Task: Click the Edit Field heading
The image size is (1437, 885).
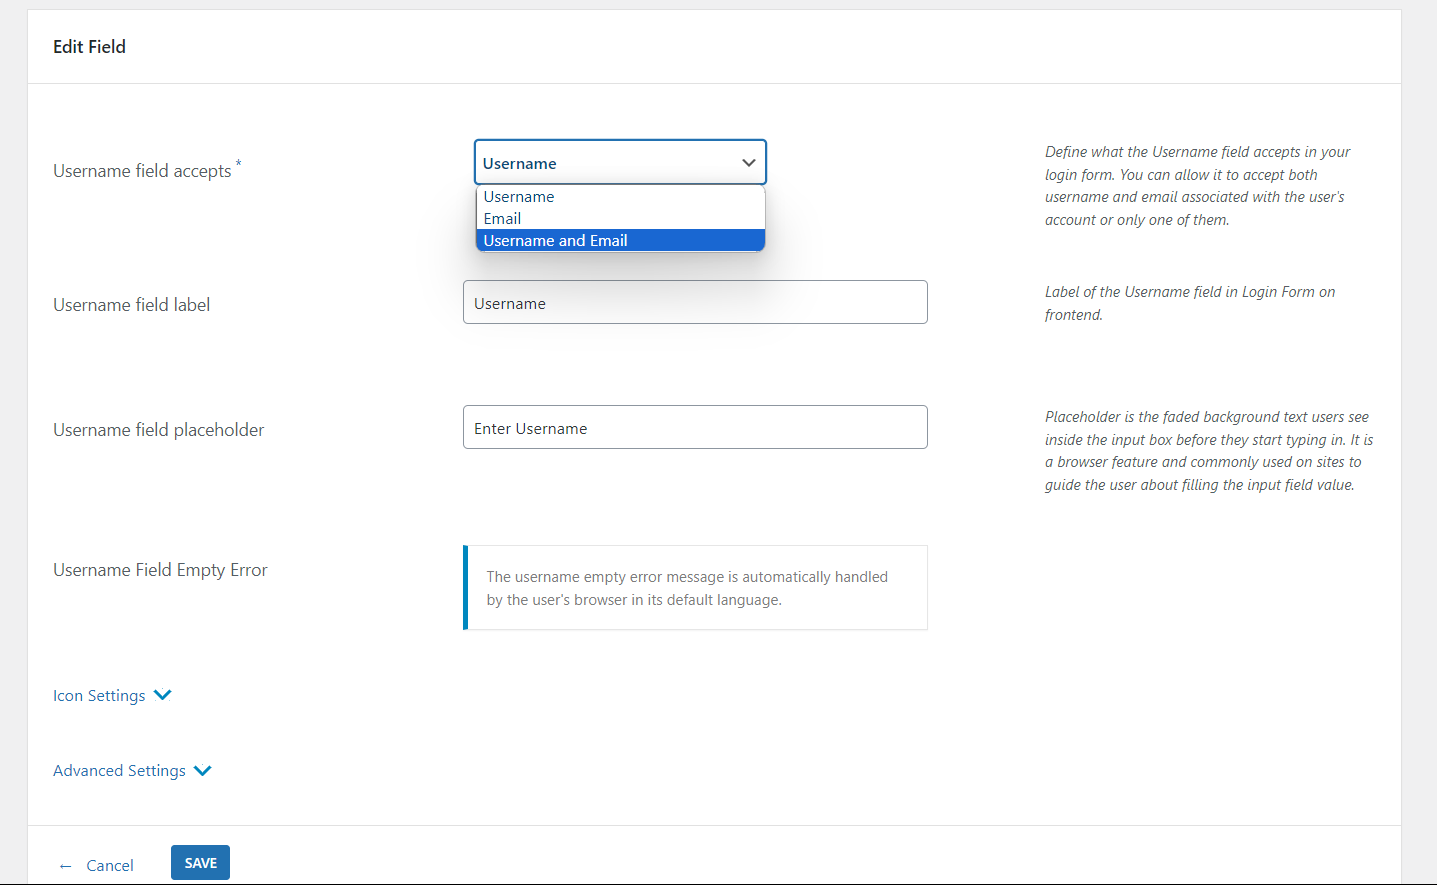Action: pyautogui.click(x=89, y=47)
